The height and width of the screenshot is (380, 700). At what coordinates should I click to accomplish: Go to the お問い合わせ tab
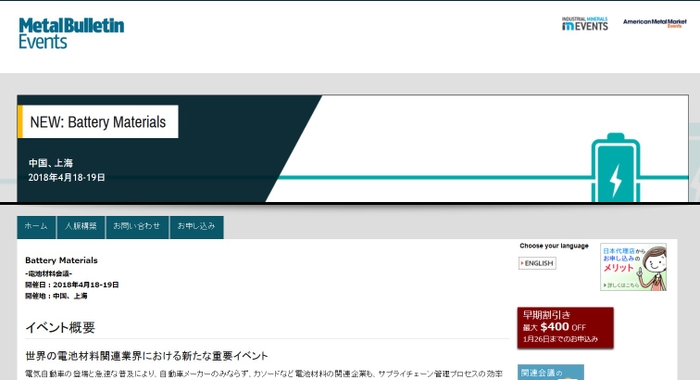[x=137, y=227]
